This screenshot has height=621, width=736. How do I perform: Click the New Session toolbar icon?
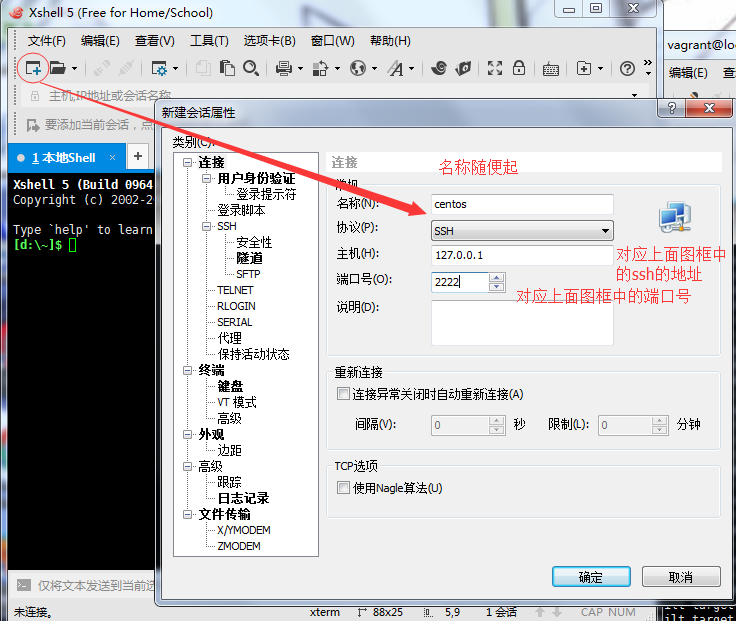(33, 69)
